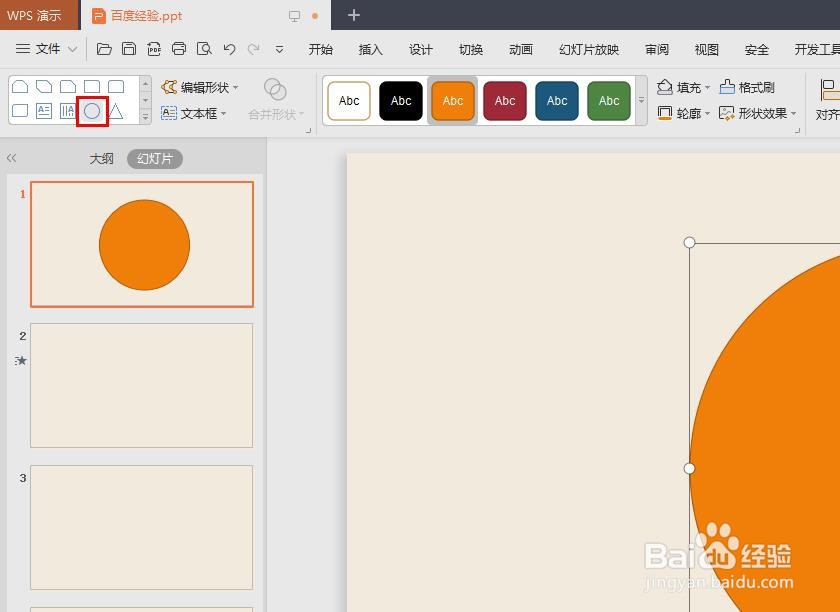The height and width of the screenshot is (612, 840).
Task: Switch to the 开始 (Home) tab
Action: pyautogui.click(x=321, y=49)
